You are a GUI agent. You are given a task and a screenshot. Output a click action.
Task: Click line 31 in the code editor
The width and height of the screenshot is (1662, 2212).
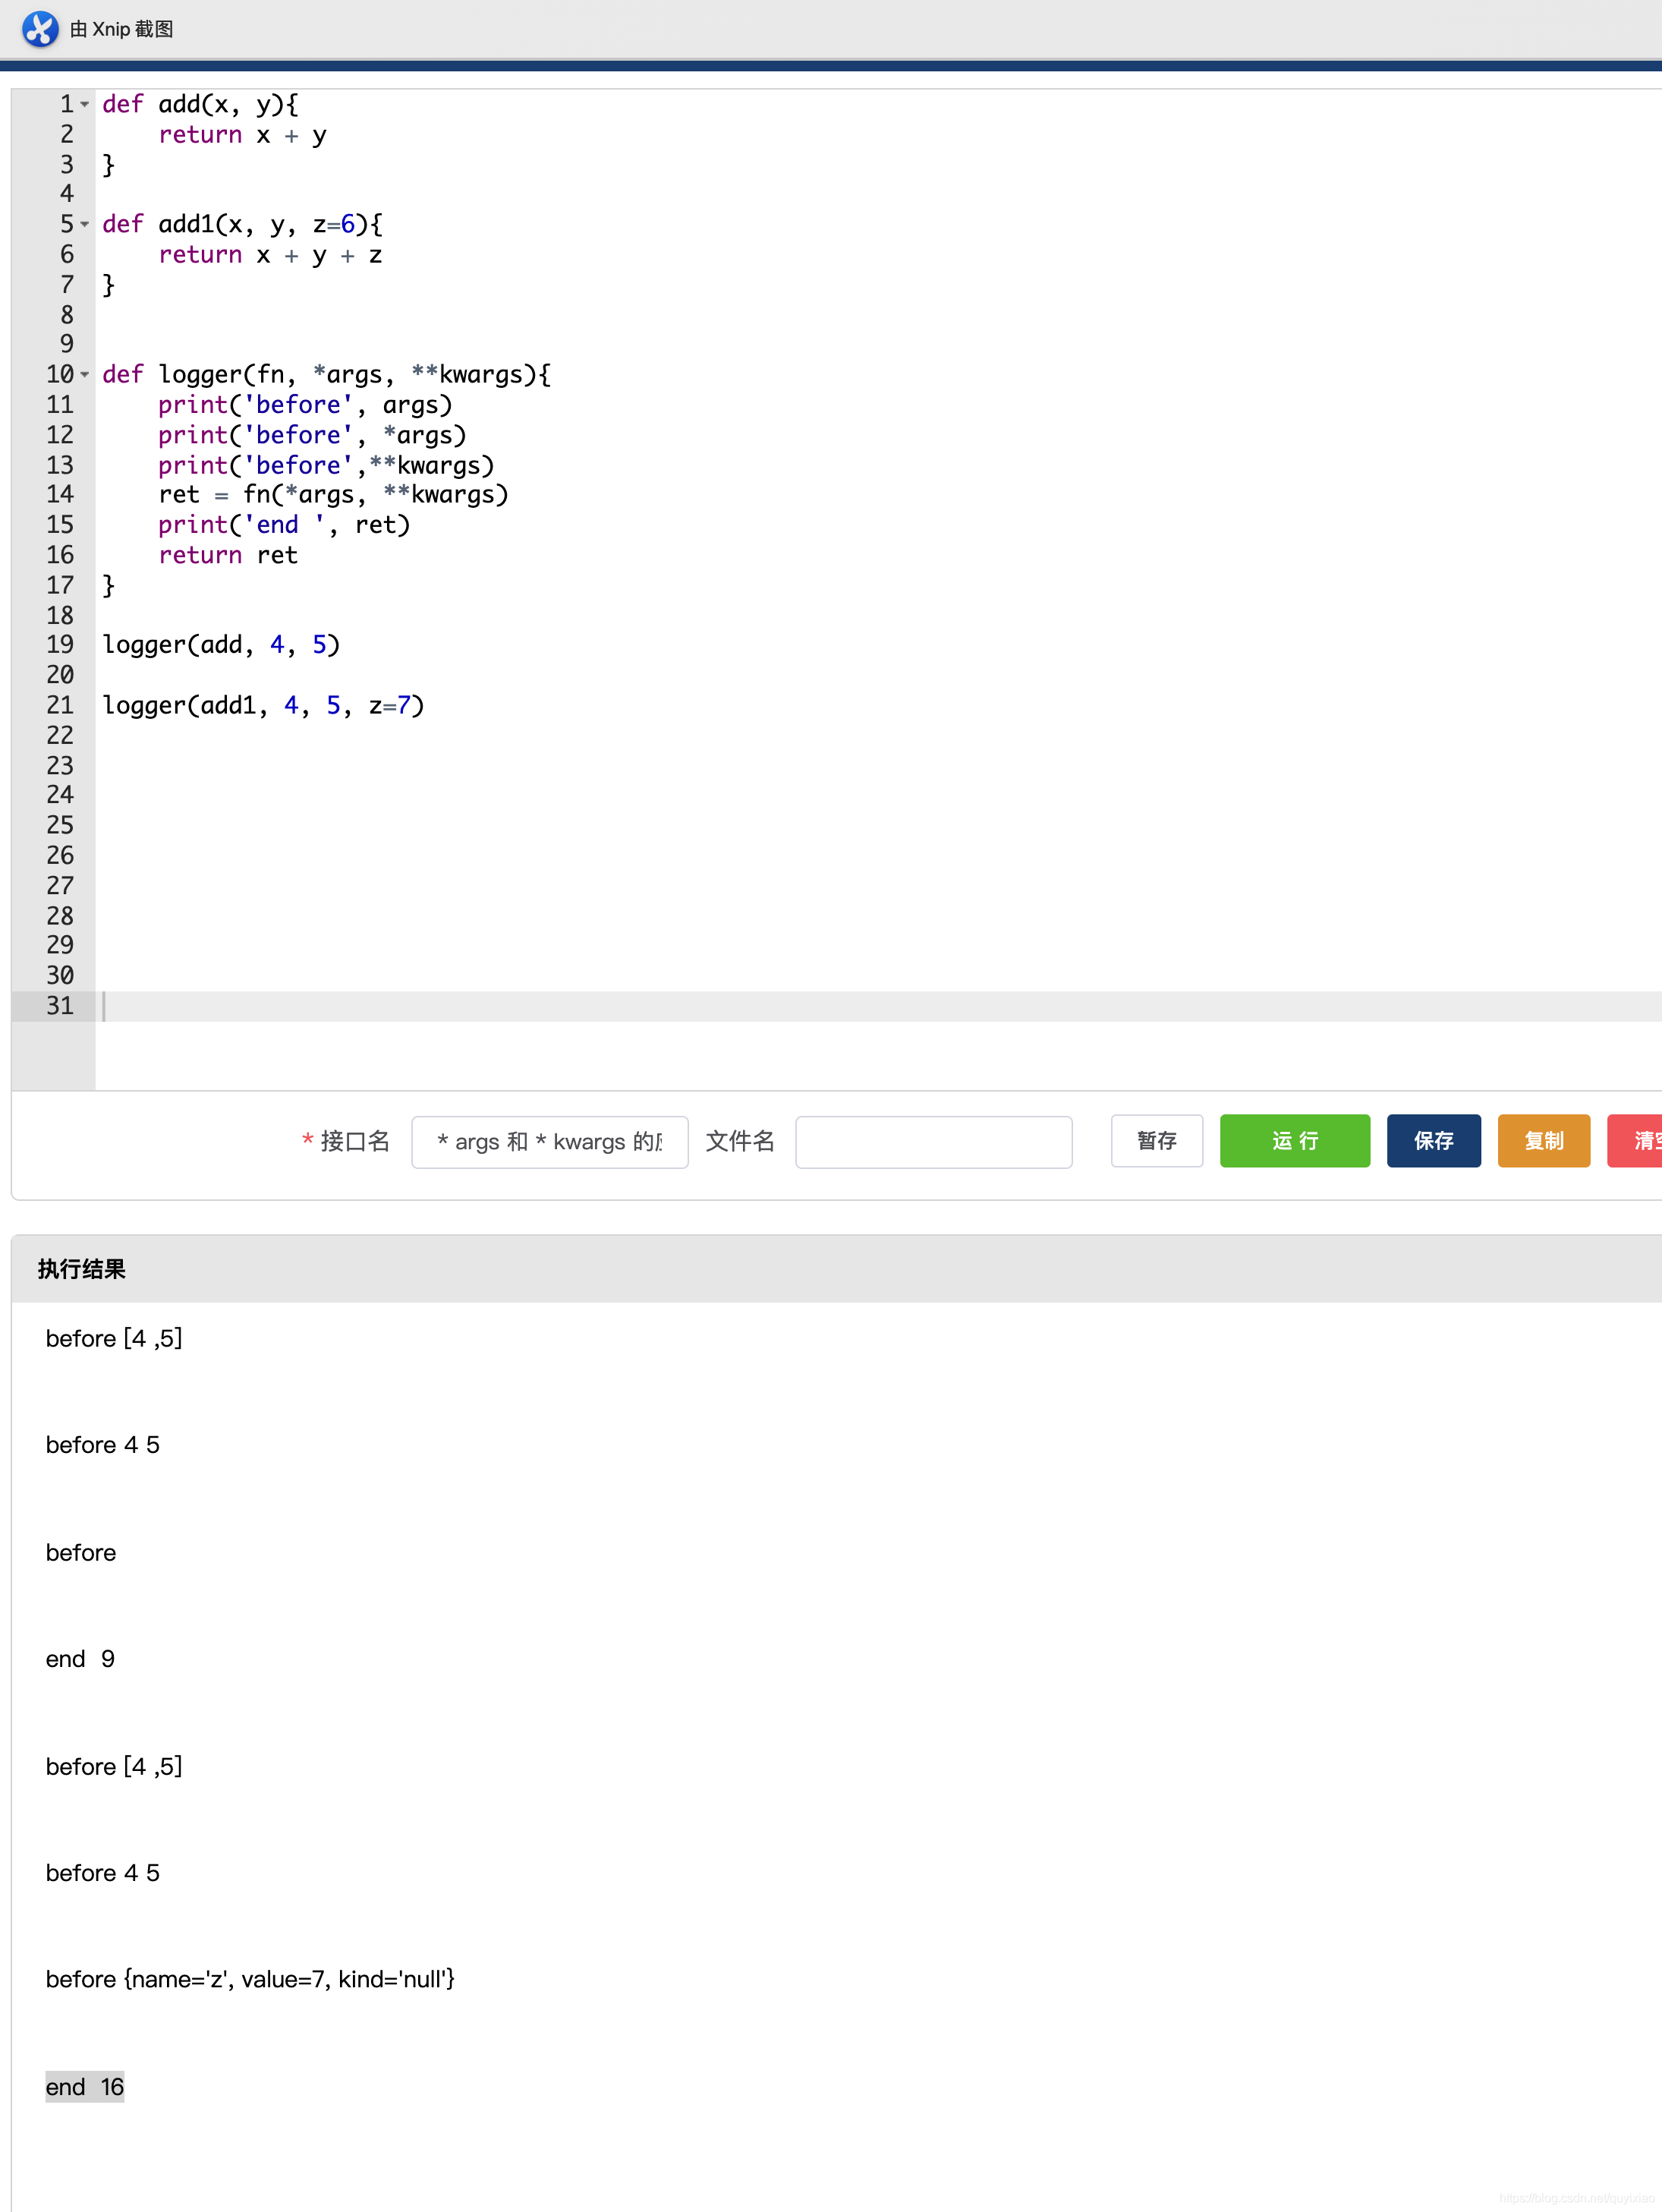[880, 1006]
